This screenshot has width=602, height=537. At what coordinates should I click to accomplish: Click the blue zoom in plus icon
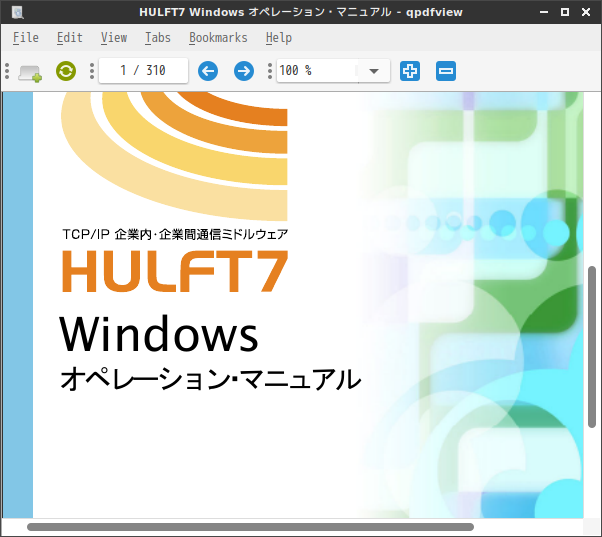410,71
